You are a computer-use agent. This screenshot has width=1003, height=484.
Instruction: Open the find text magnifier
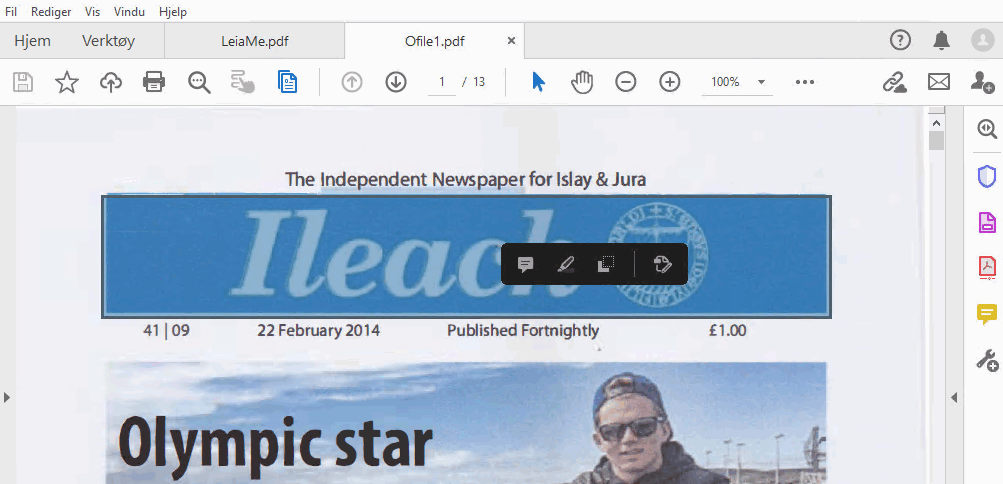tap(199, 82)
